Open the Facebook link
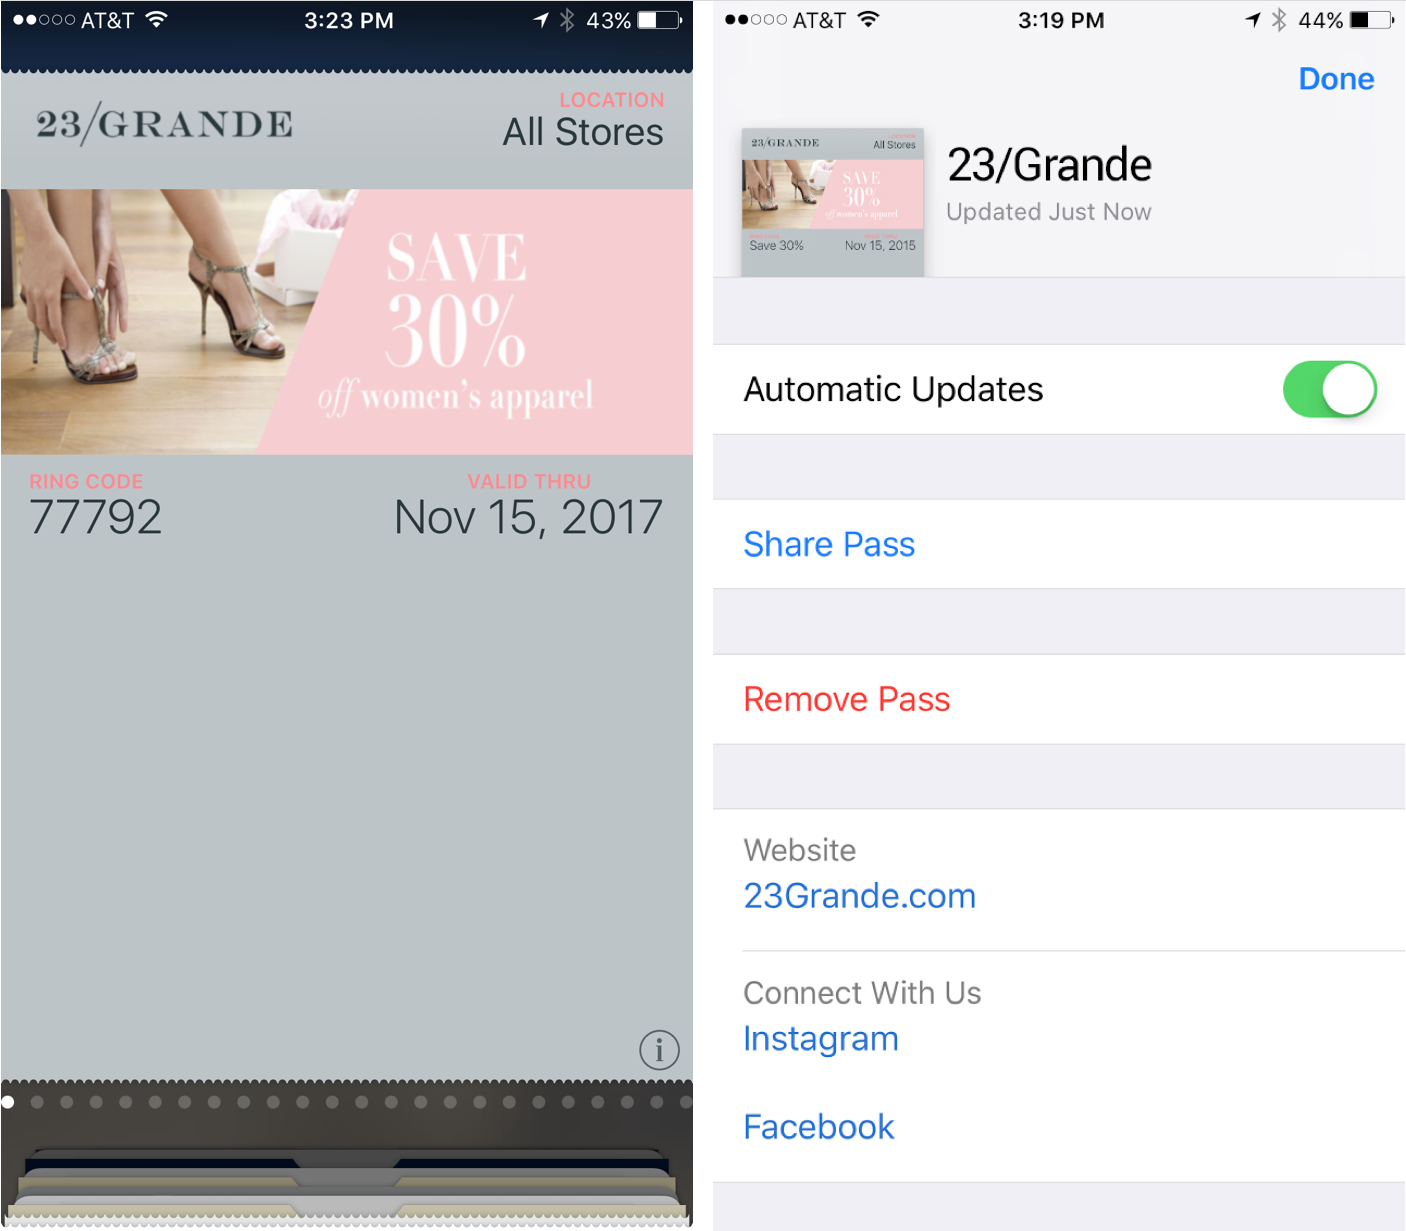Image resolution: width=1406 pixels, height=1231 pixels. pyautogui.click(x=818, y=1127)
